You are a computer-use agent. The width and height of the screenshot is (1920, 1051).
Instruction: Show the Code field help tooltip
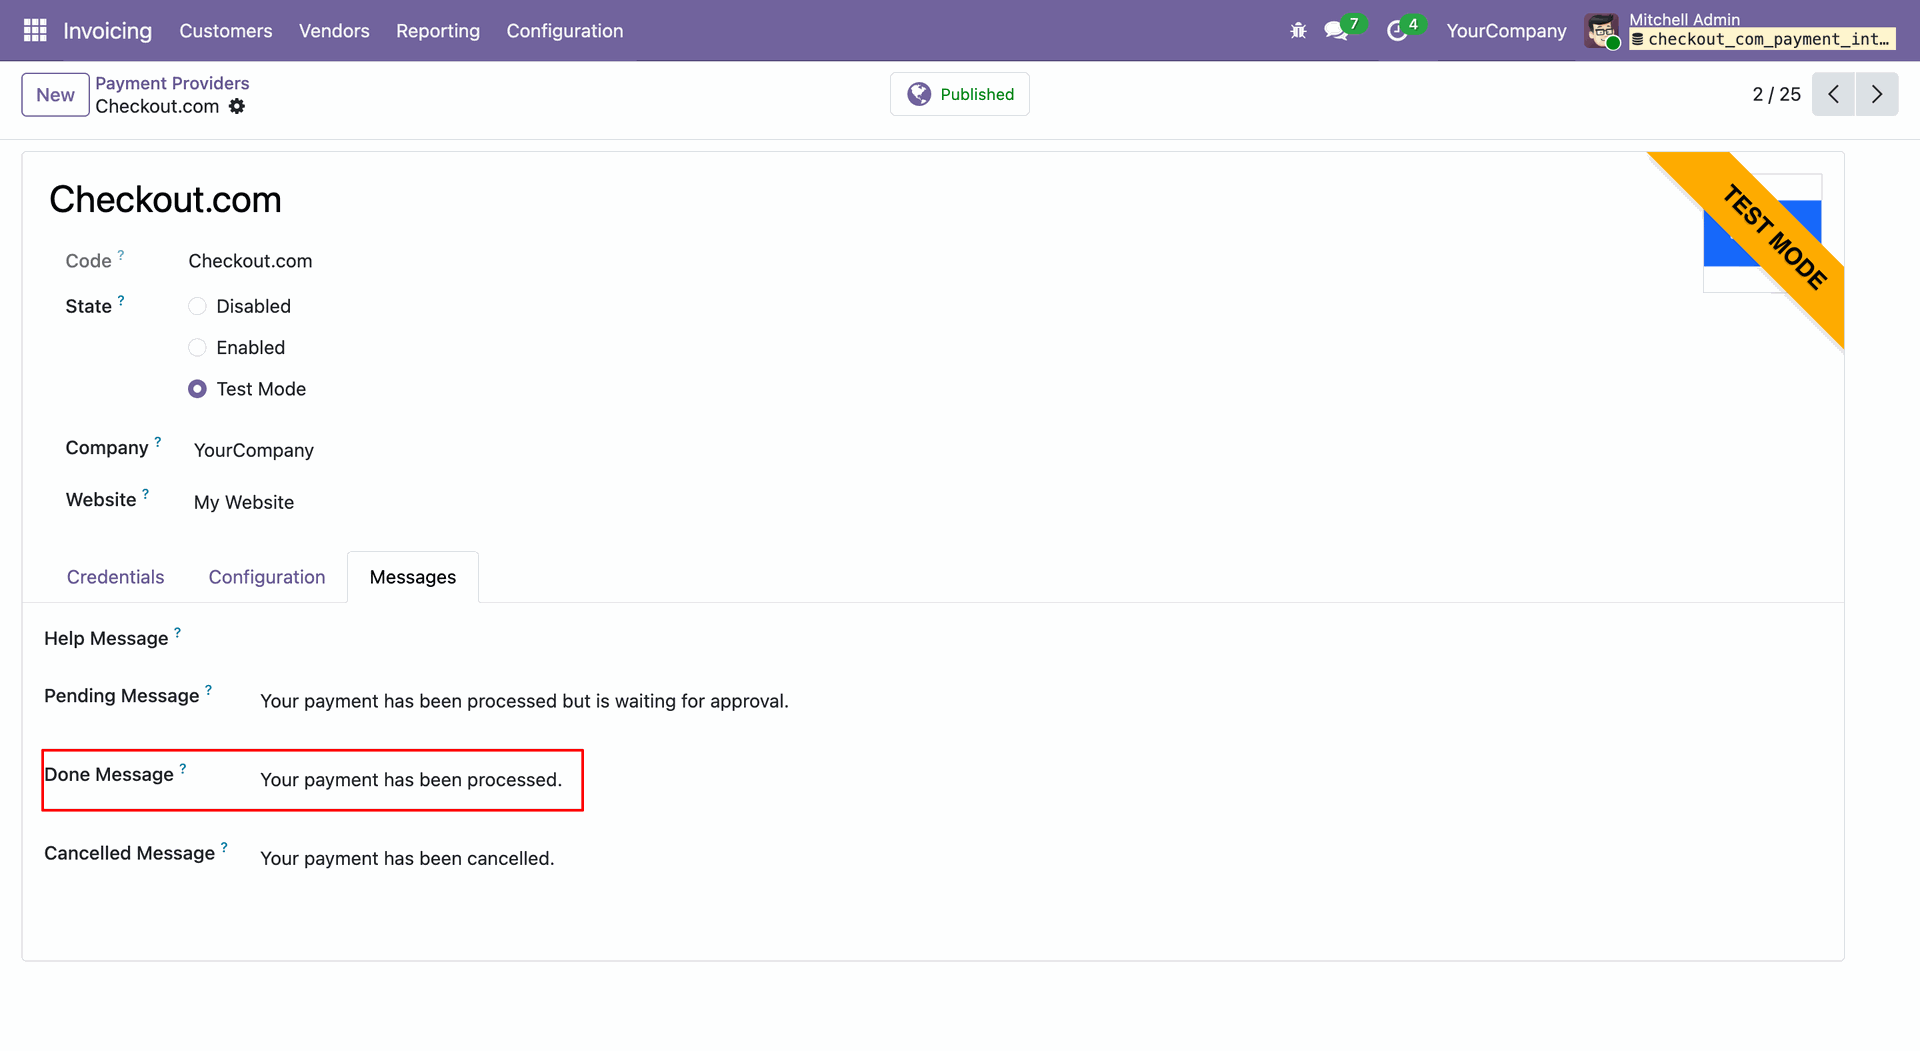[x=121, y=255]
